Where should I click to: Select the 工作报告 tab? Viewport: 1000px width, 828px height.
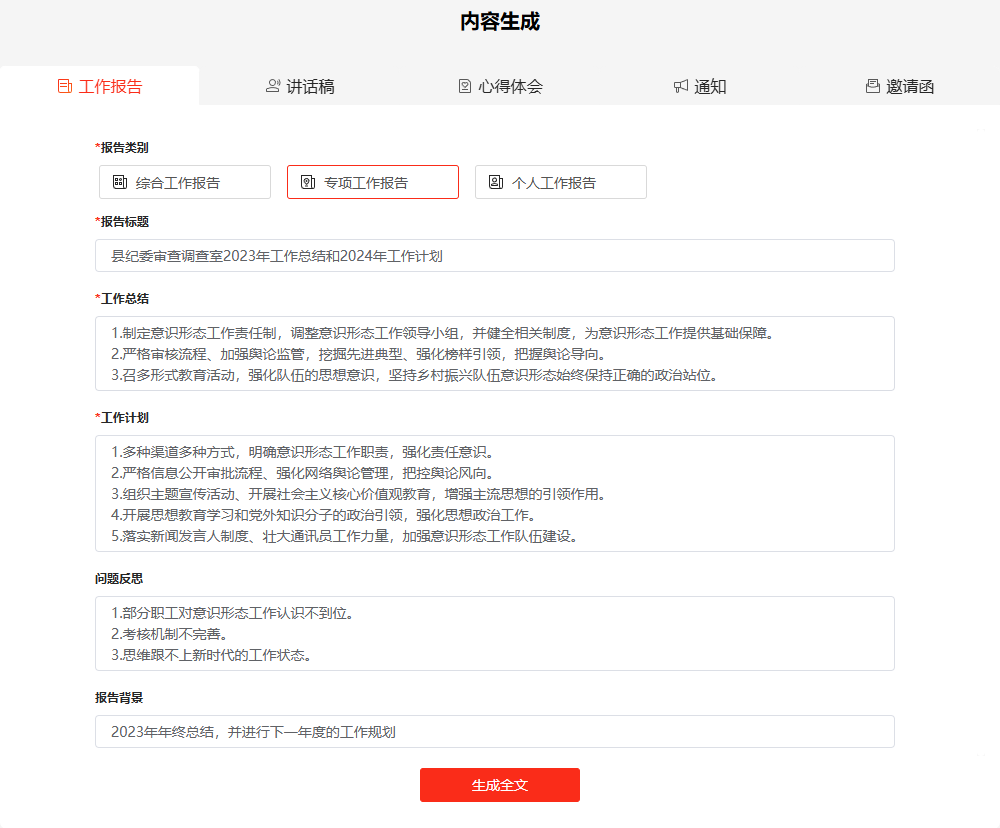pyautogui.click(x=99, y=86)
